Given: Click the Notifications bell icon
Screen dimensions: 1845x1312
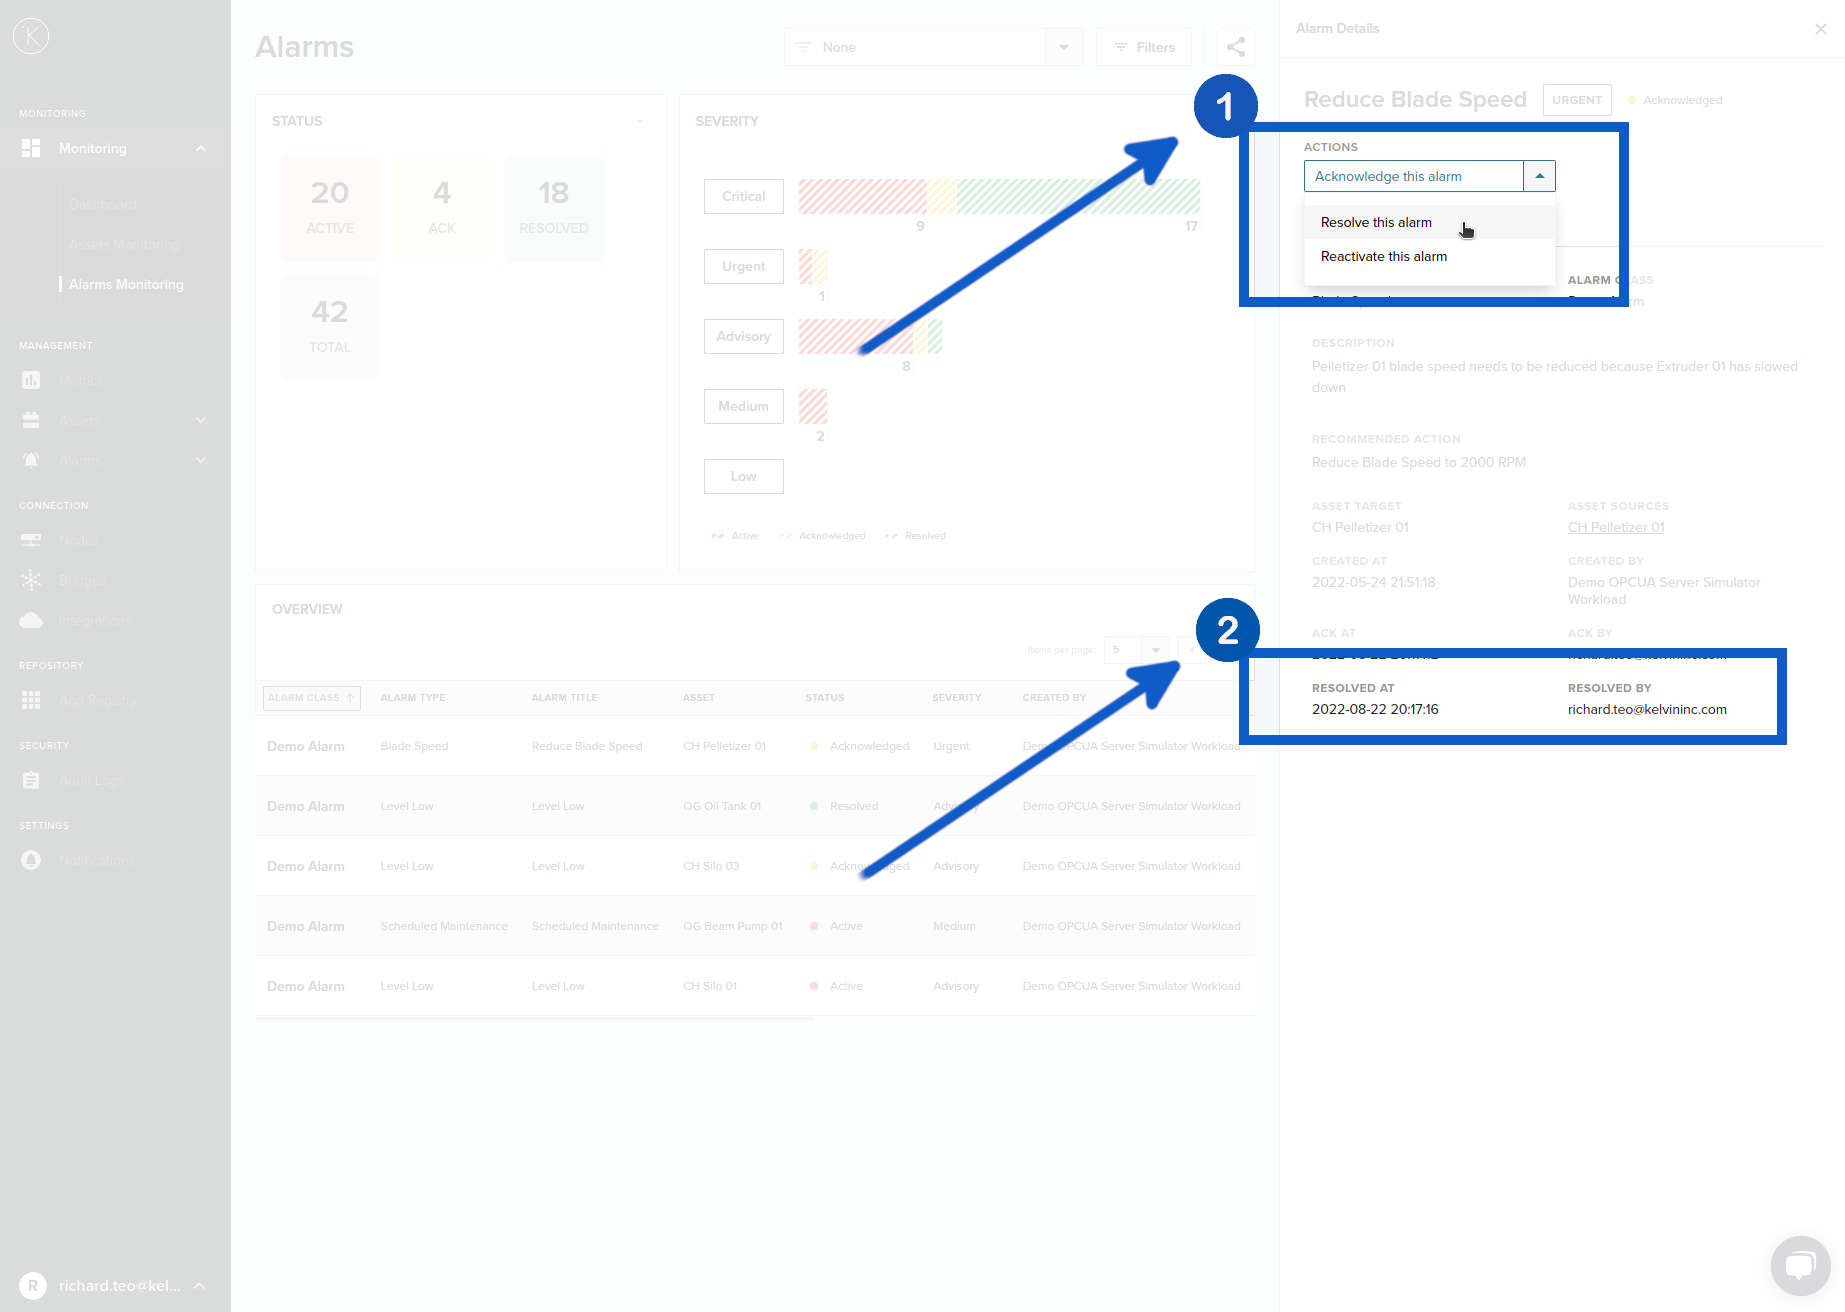Looking at the screenshot, I should pos(31,861).
